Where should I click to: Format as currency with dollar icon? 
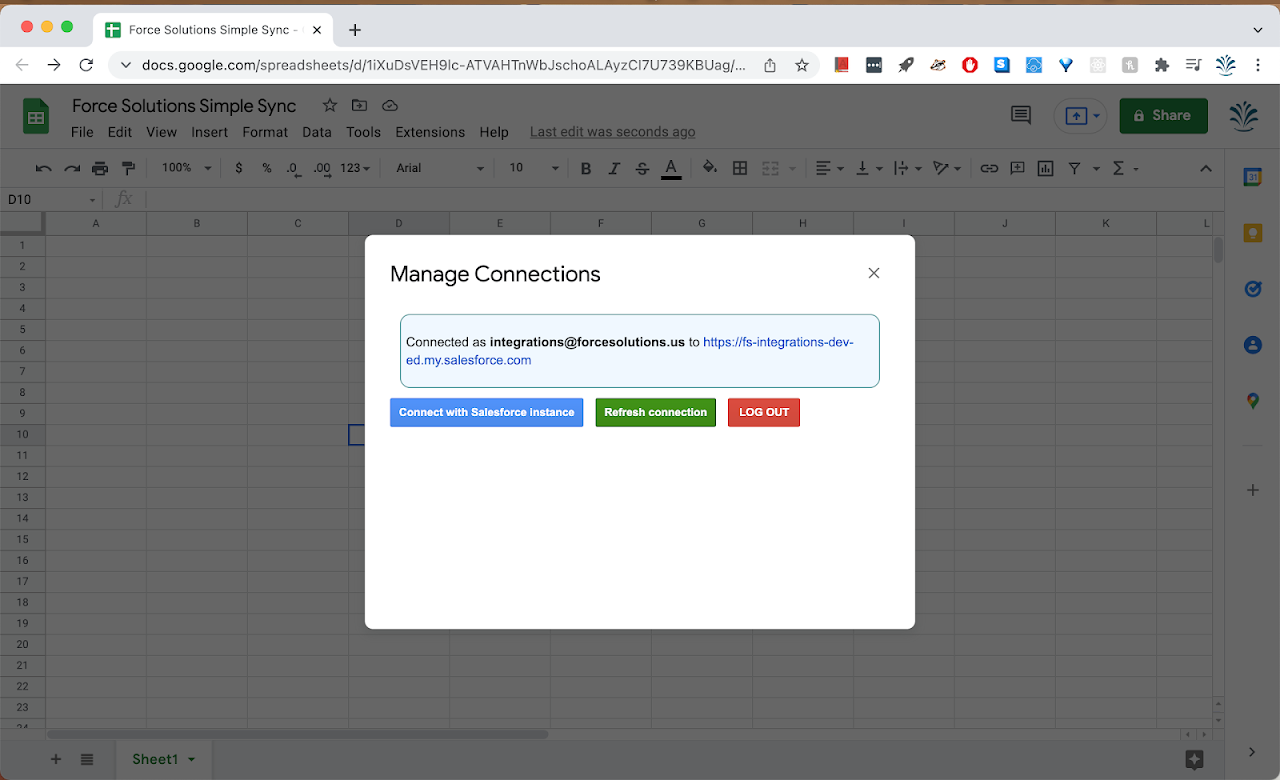point(238,168)
